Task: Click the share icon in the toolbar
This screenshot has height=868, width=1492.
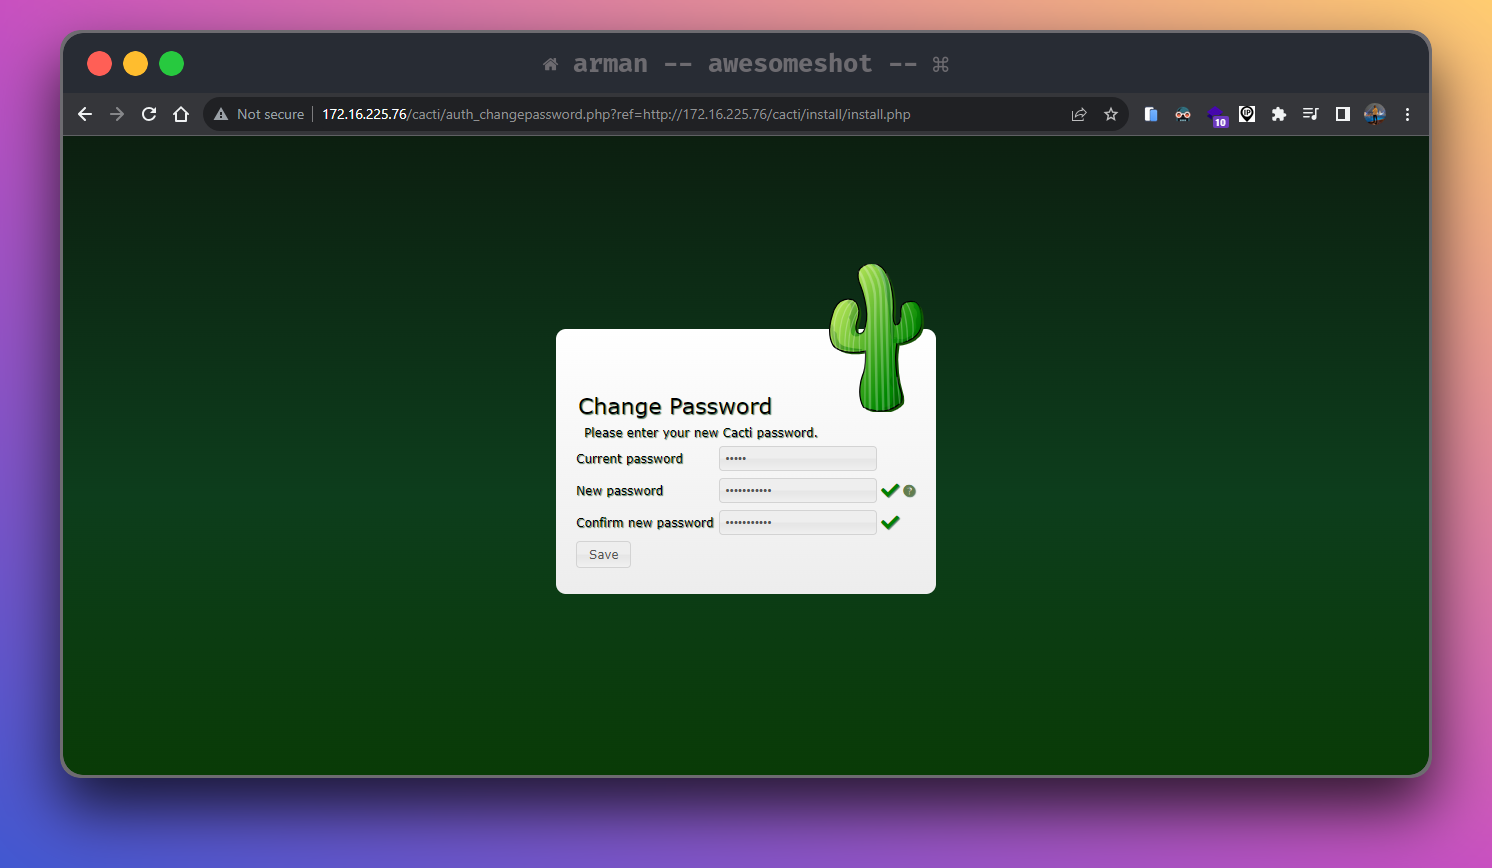Action: 1079,114
